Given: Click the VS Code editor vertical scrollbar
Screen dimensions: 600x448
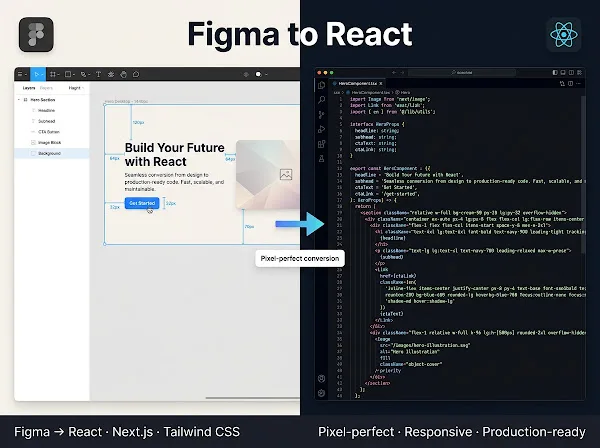Looking at the screenshot, I should click(583, 174).
